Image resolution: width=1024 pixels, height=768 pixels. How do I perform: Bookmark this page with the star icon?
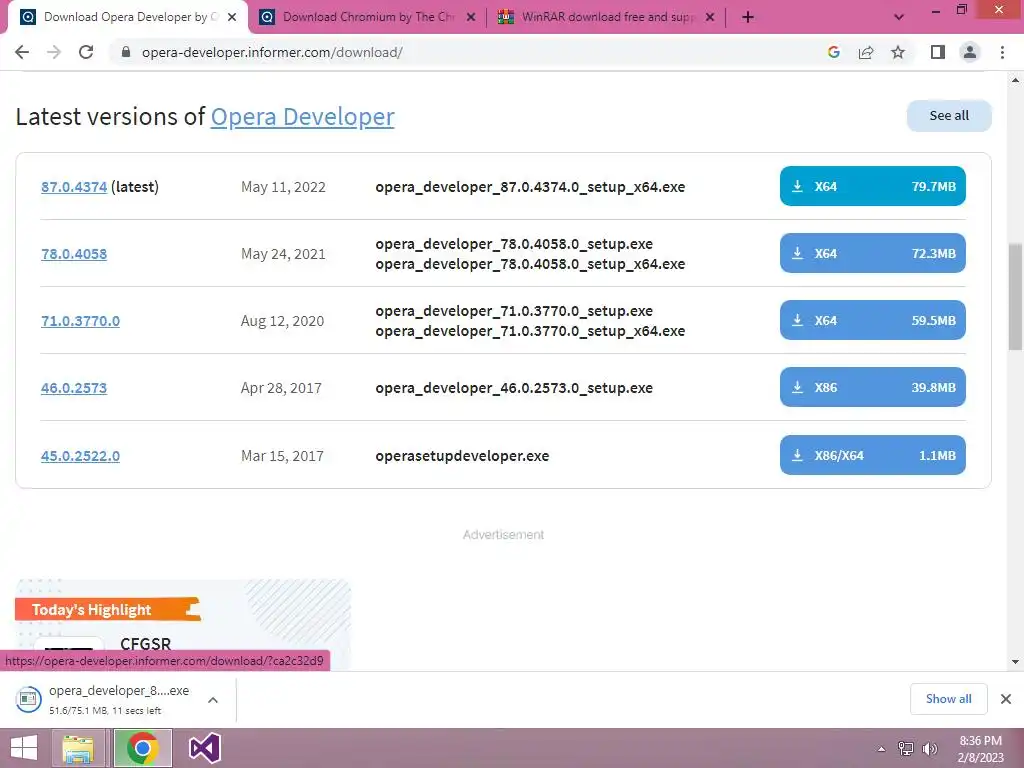point(898,52)
